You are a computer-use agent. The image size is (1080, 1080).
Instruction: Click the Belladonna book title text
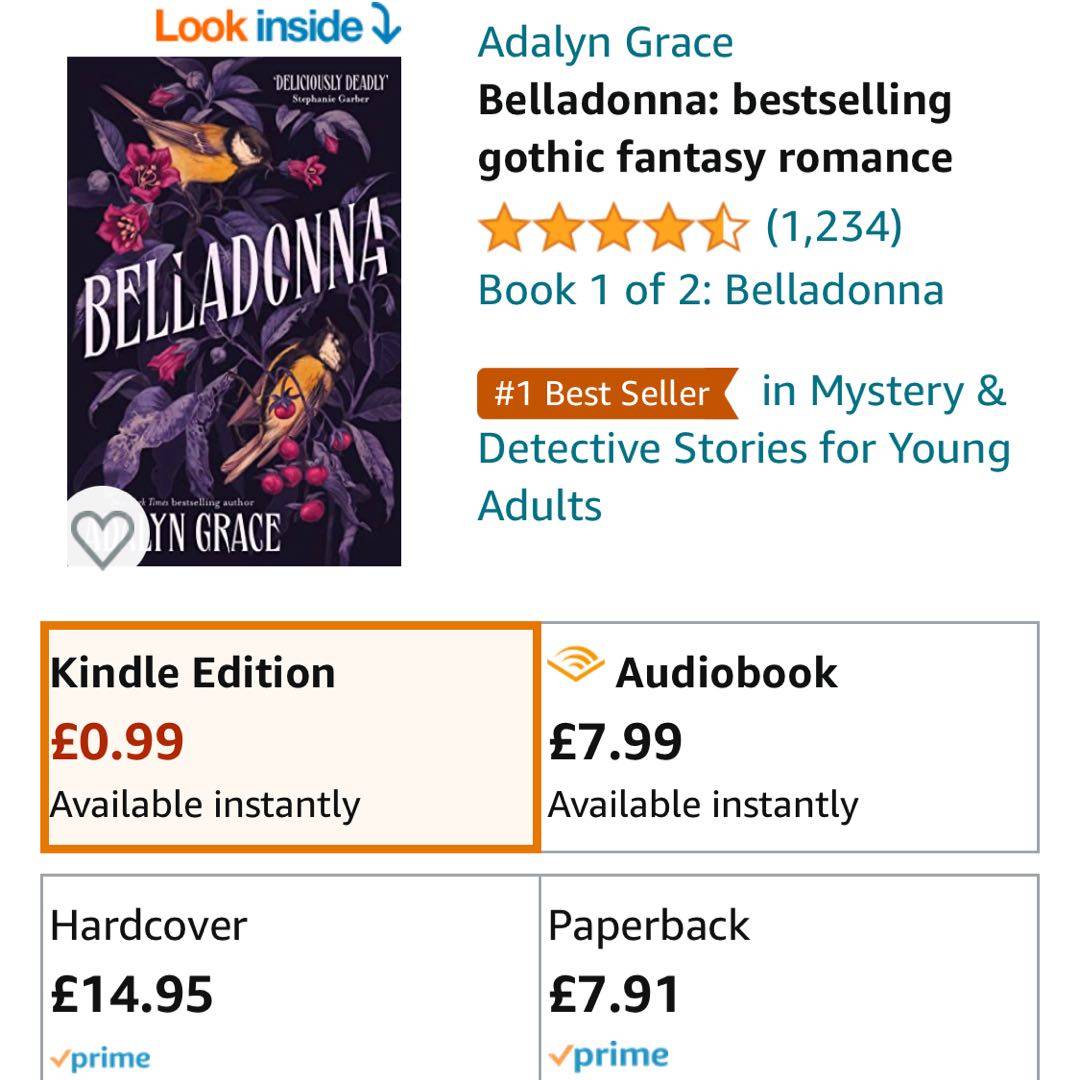pos(714,129)
